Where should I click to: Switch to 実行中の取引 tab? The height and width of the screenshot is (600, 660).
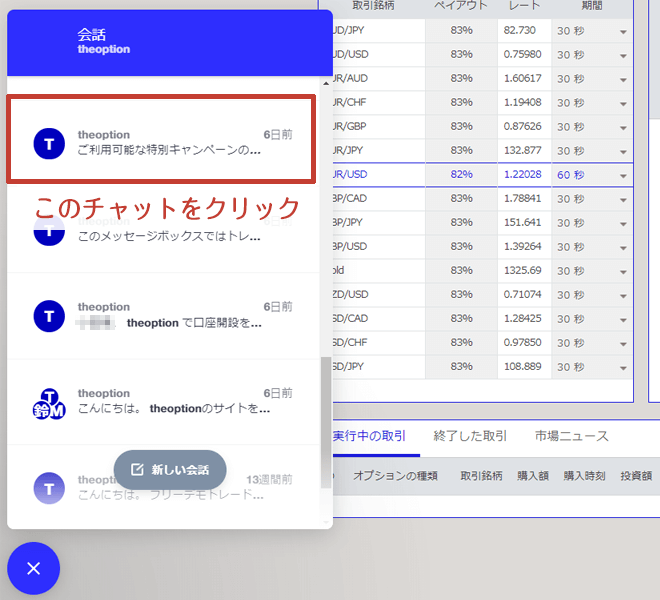tap(369, 435)
